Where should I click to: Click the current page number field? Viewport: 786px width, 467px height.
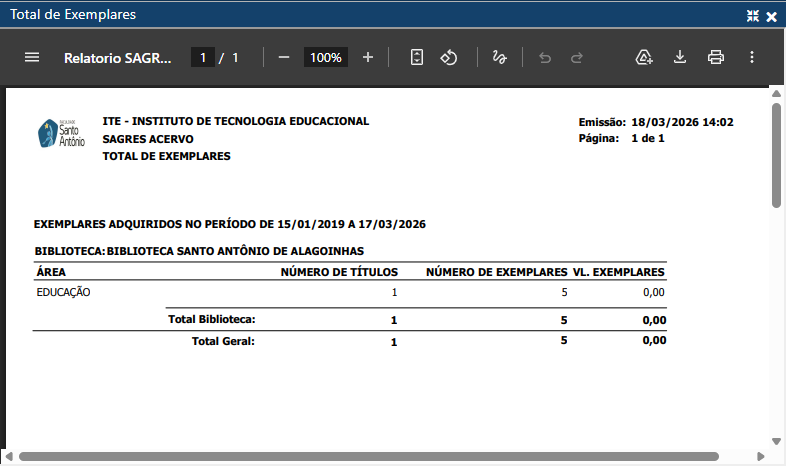202,58
